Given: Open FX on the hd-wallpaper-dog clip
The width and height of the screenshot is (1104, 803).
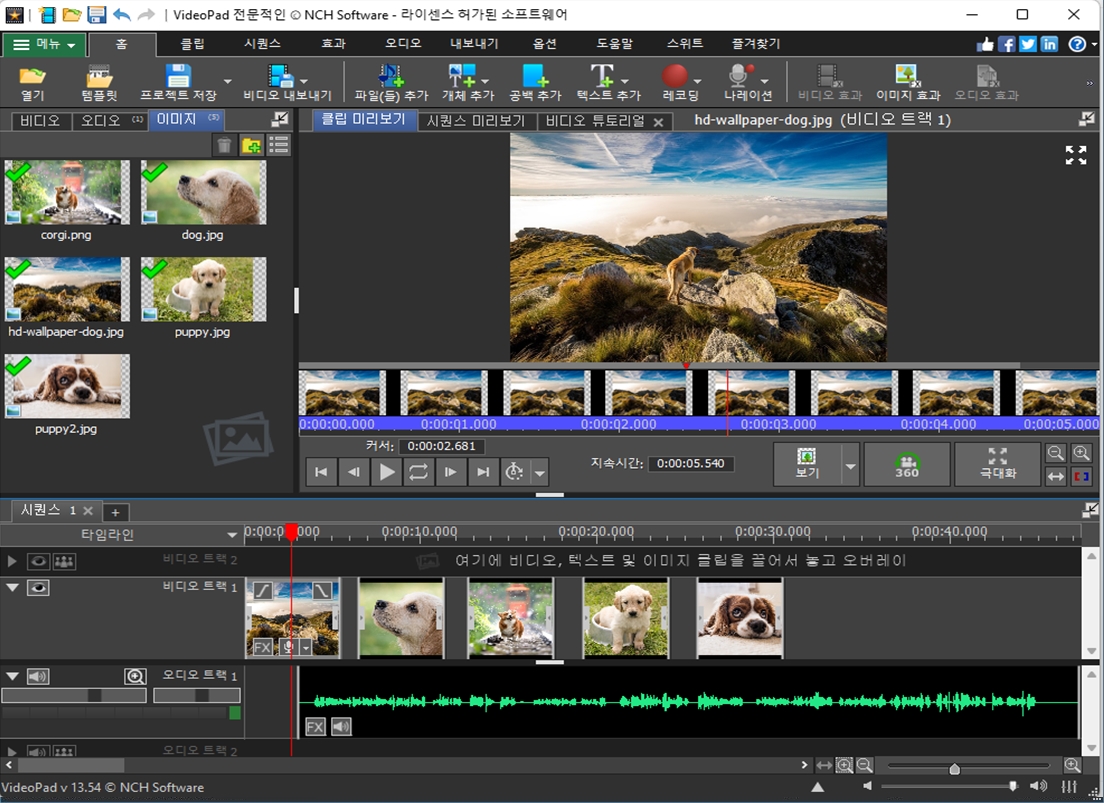Looking at the screenshot, I should click(262, 647).
